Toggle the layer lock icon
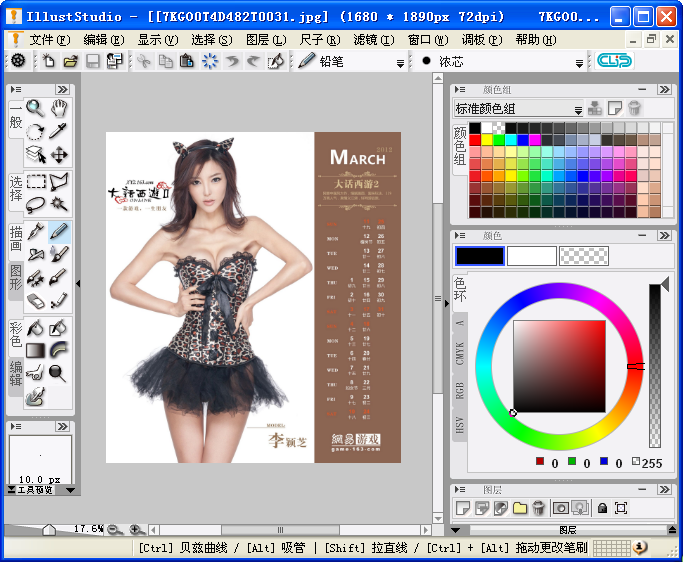The height and width of the screenshot is (562, 683). point(602,508)
